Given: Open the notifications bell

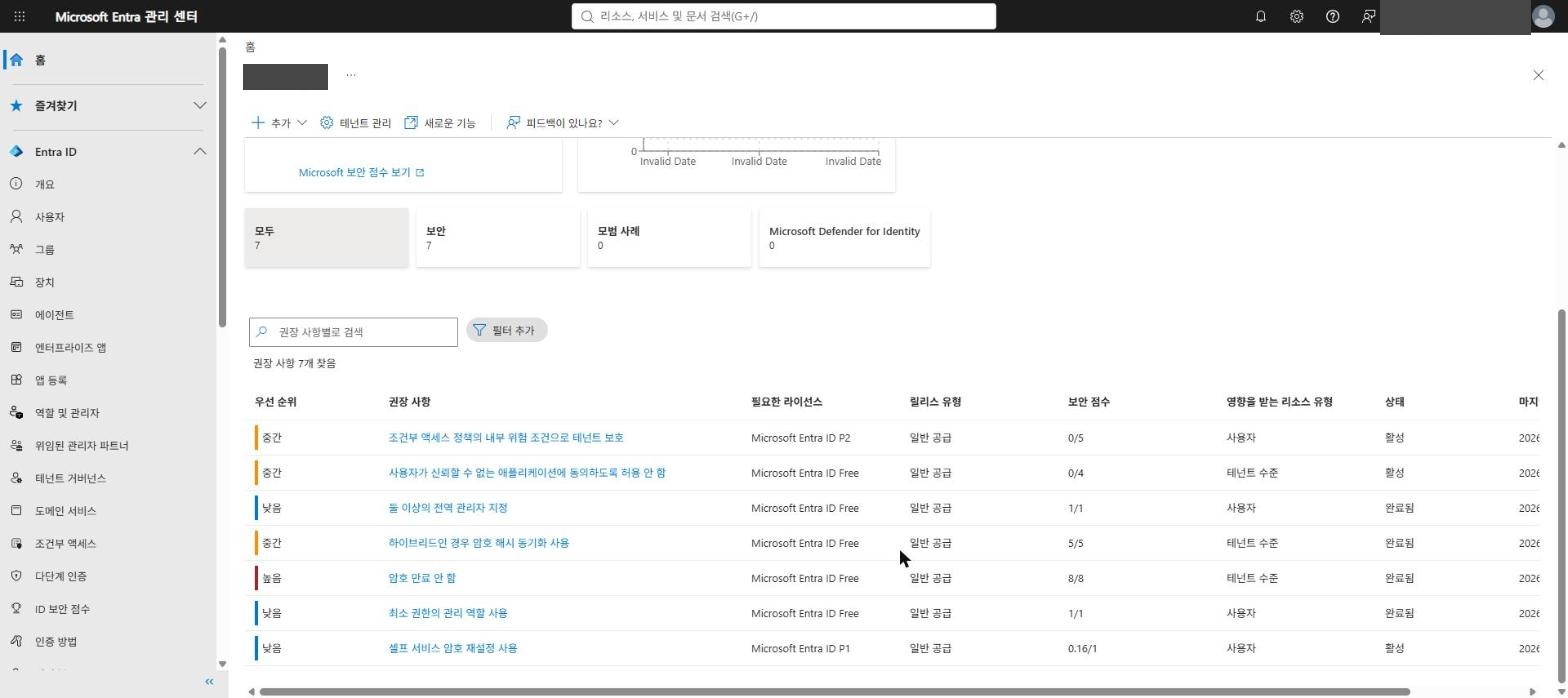Looking at the screenshot, I should 1260,16.
